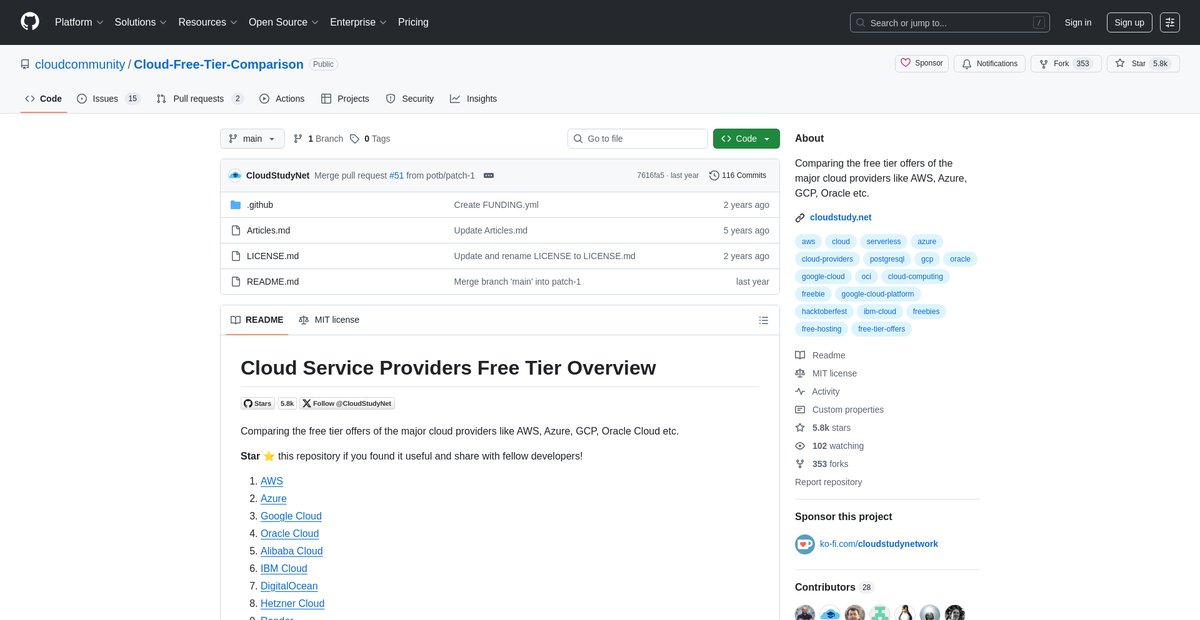Viewport: 1200px width, 620px height.
Task: Open the command palette icon in header
Action: pos(1170,22)
